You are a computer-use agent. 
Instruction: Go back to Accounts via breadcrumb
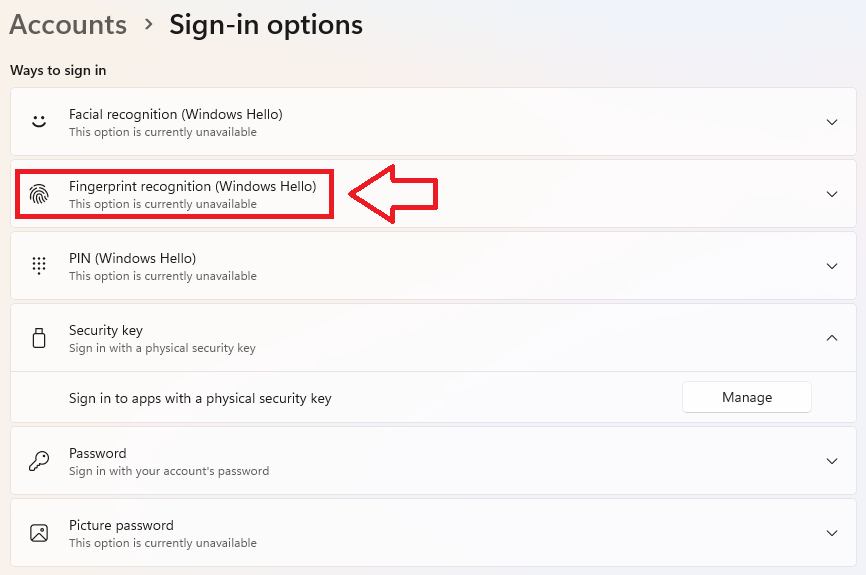[x=68, y=24]
